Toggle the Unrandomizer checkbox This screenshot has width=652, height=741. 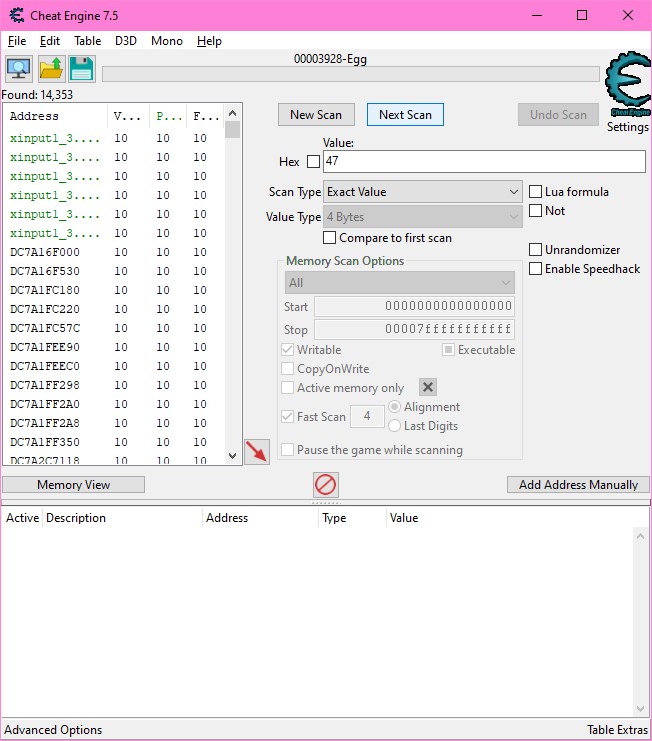[535, 249]
